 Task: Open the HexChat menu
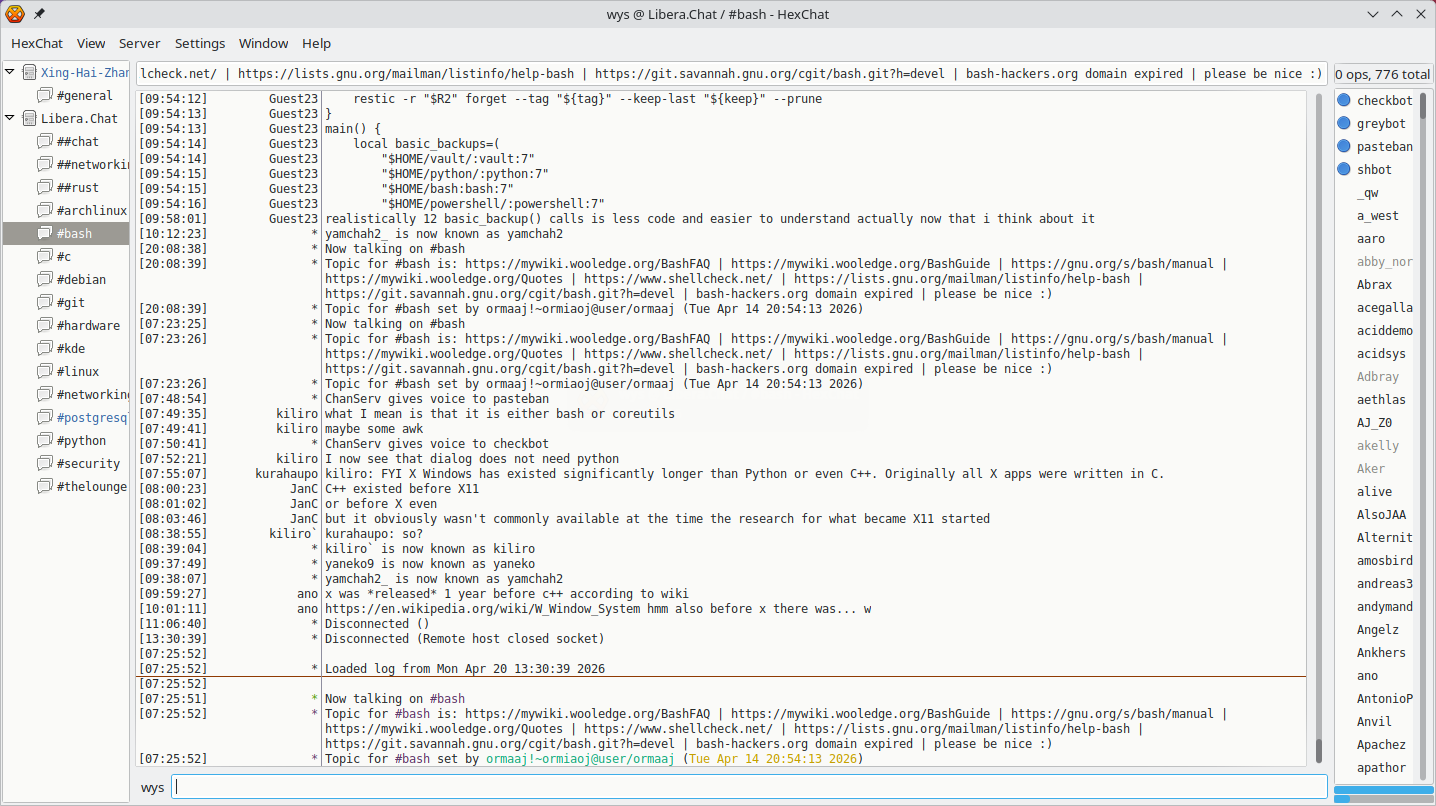[x=37, y=43]
